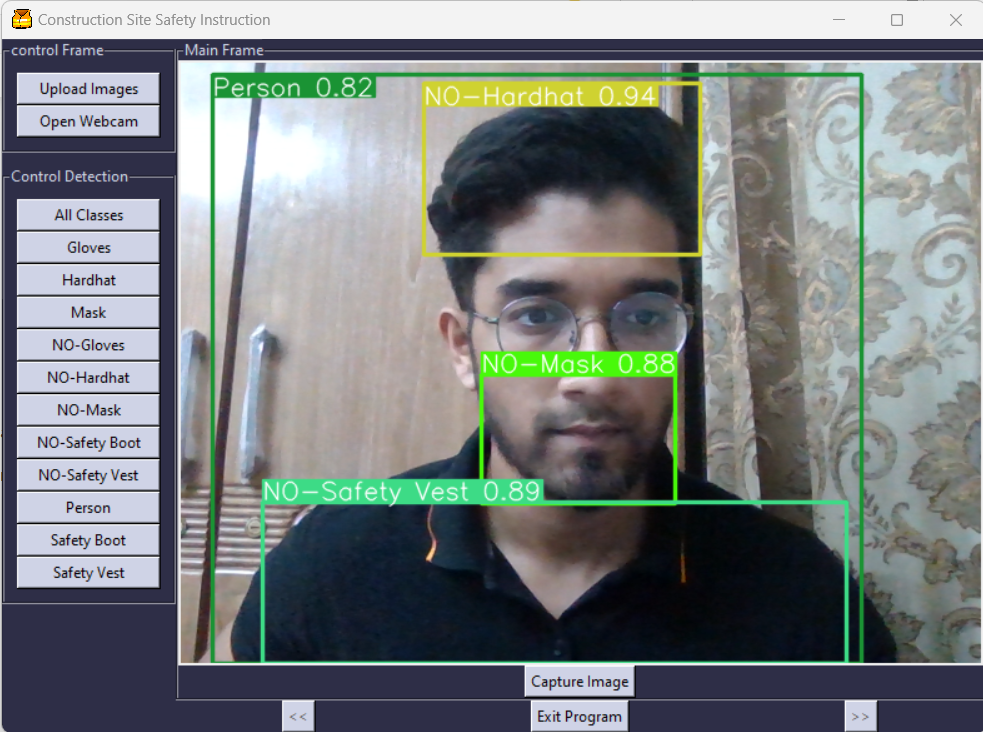
Task: Advance to next image with >> arrow
Action: (x=860, y=716)
